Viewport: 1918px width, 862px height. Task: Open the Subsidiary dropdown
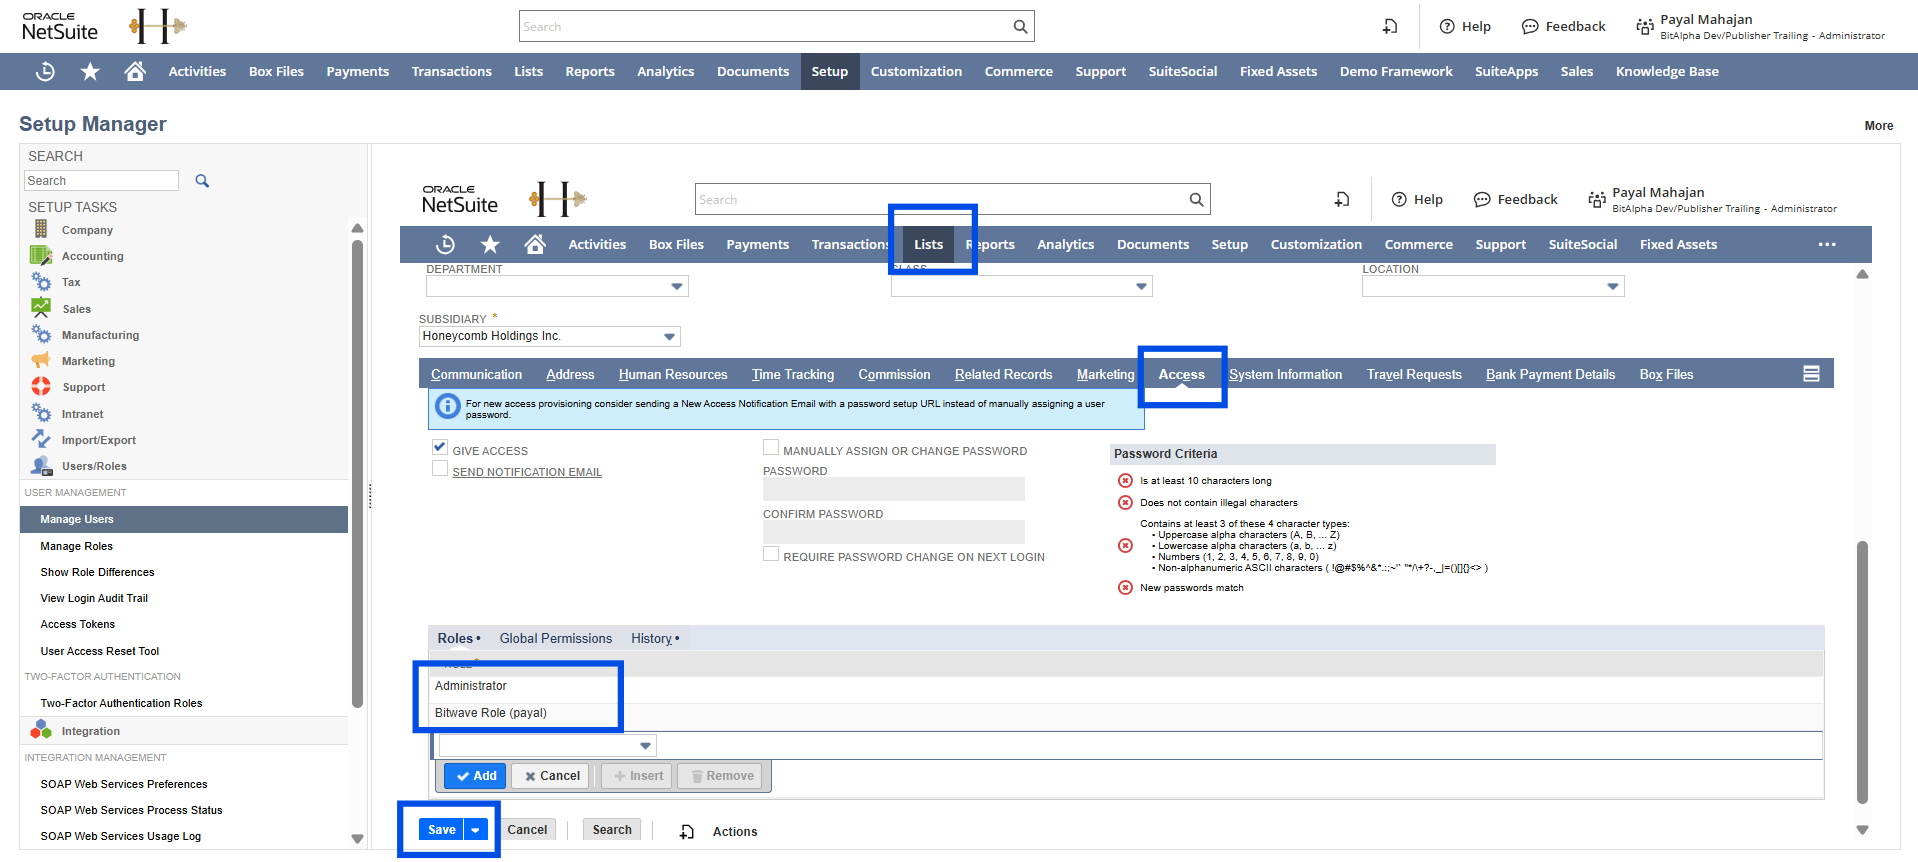point(669,336)
